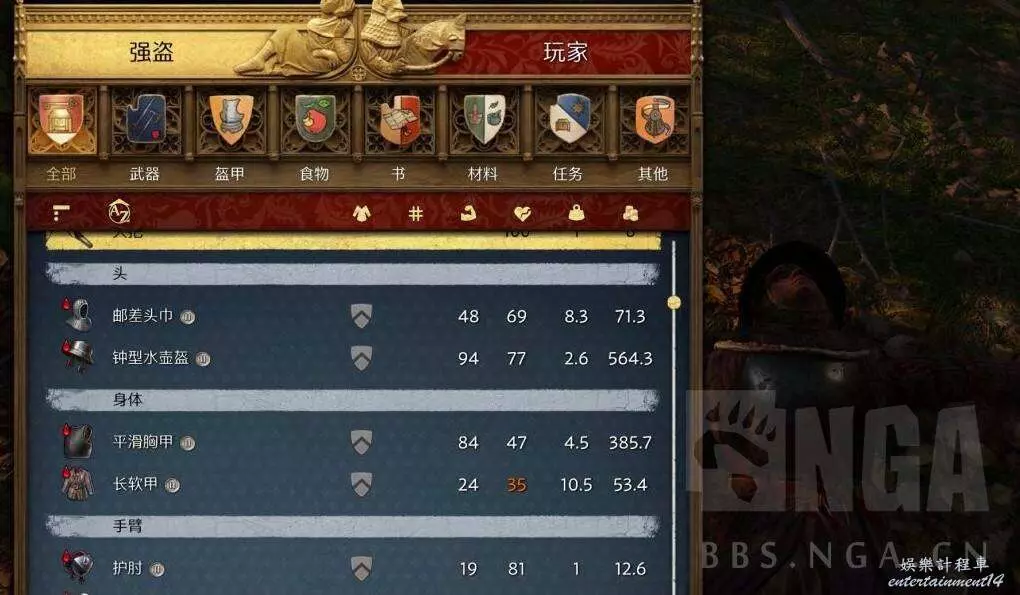Sort items alphabetically with AZ icon
Viewport: 1020px width, 595px height.
click(119, 211)
